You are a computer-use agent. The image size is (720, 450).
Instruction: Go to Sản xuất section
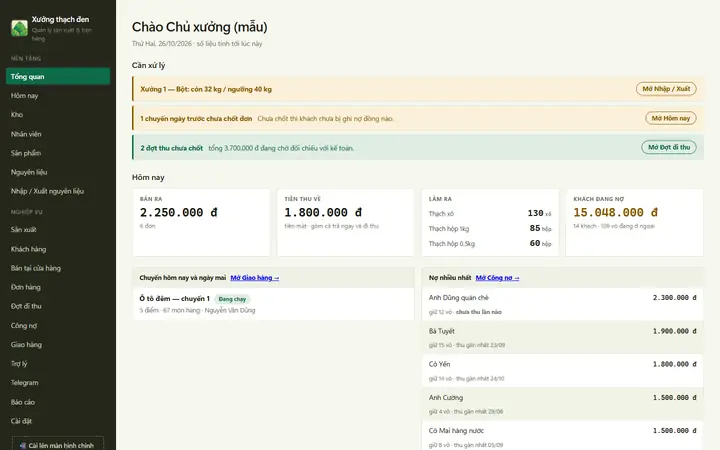[x=58, y=230]
